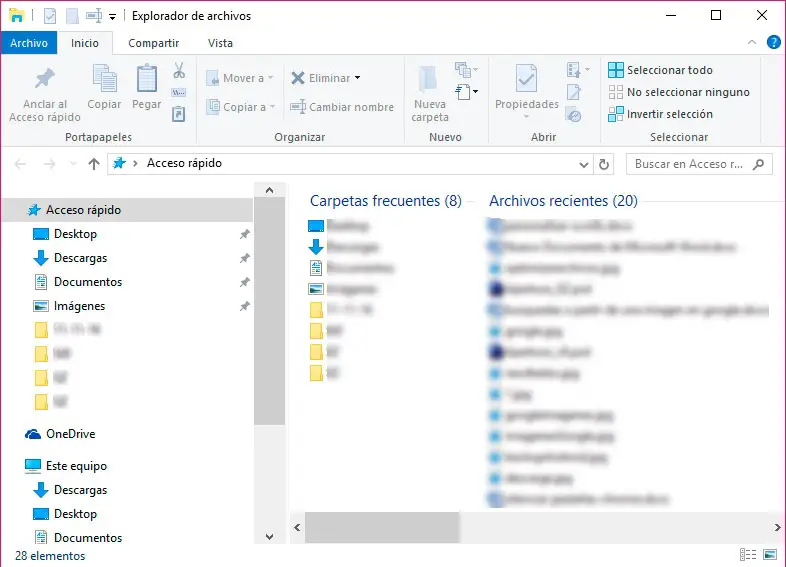
Task: Click the Acceso rápido address bar path
Action: click(184, 163)
